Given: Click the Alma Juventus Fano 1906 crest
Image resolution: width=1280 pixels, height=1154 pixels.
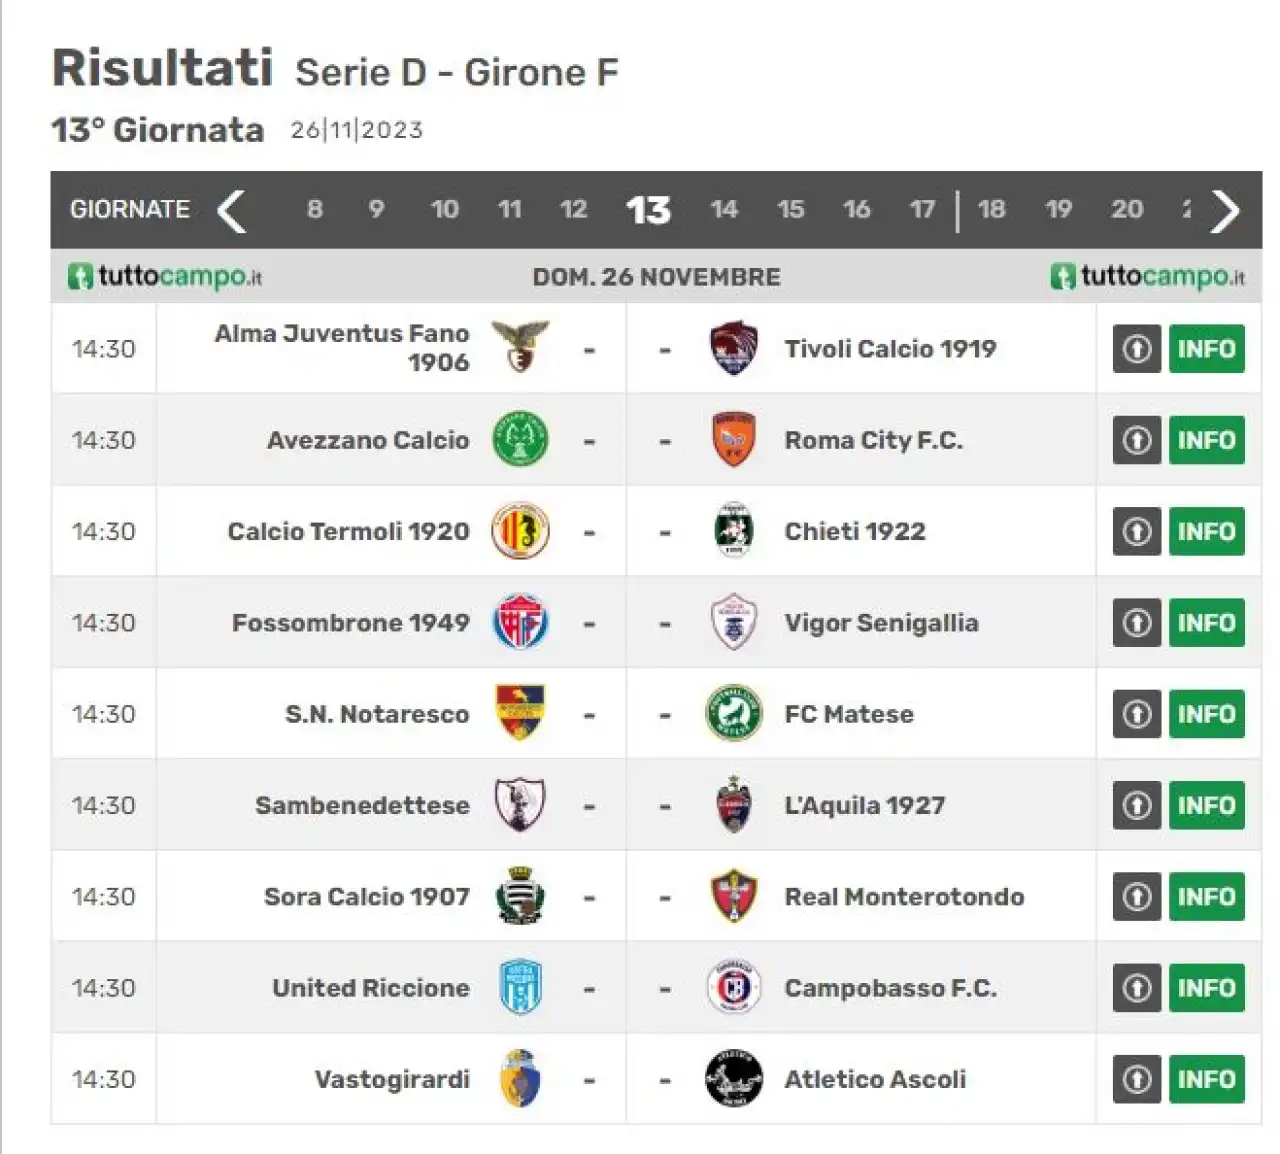Looking at the screenshot, I should [520, 347].
